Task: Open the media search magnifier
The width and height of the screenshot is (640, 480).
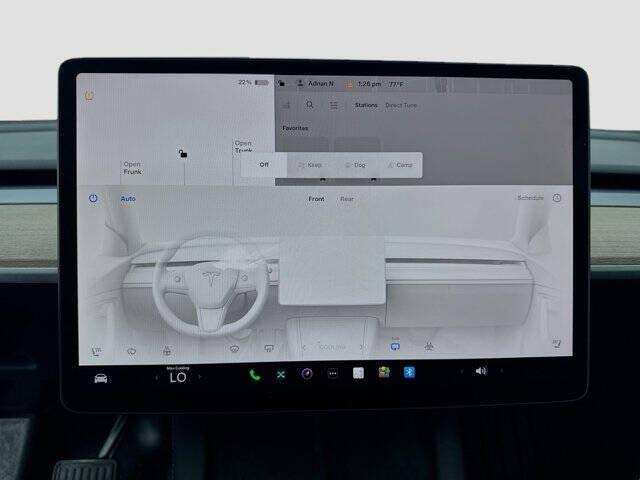Action: [x=310, y=105]
